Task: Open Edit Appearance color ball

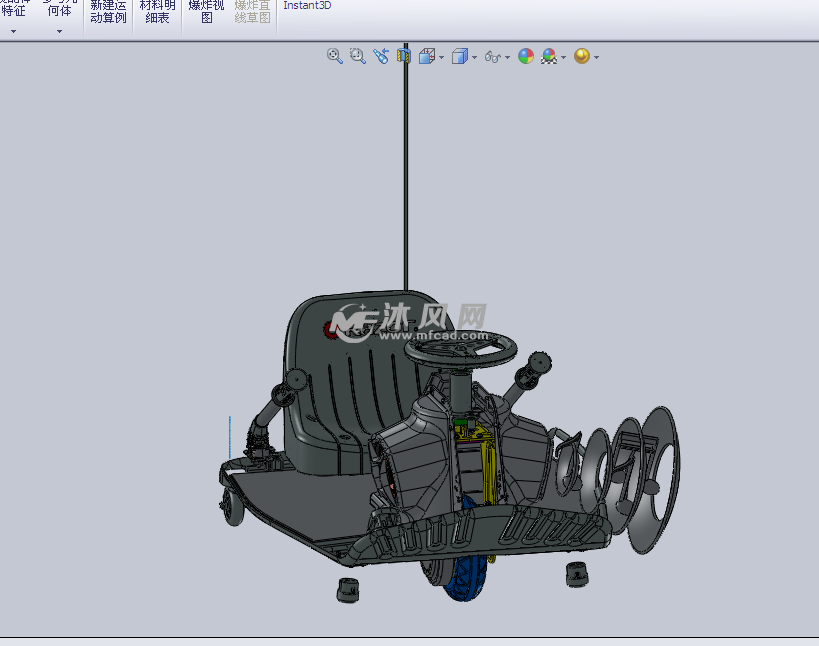Action: click(526, 56)
